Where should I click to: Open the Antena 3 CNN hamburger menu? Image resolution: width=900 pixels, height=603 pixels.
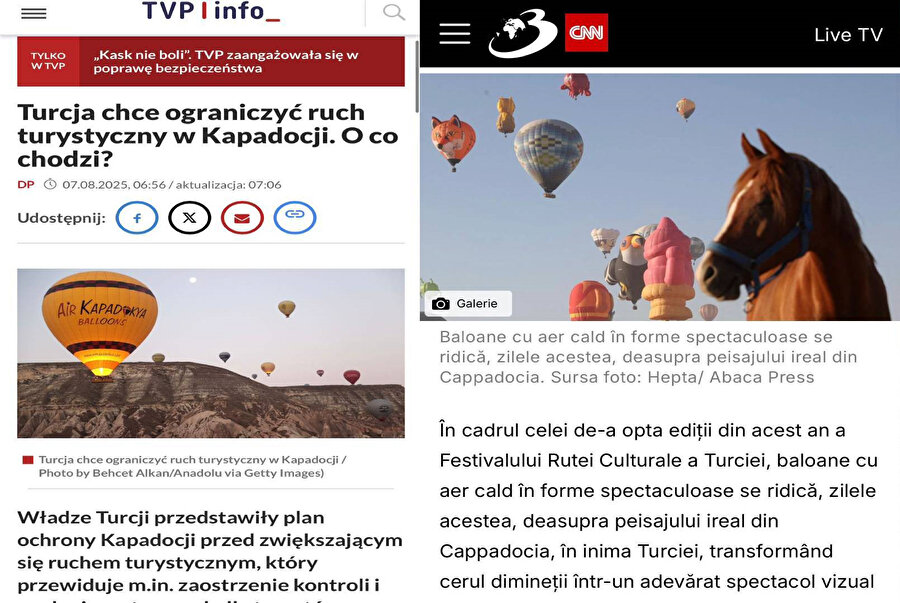(455, 34)
